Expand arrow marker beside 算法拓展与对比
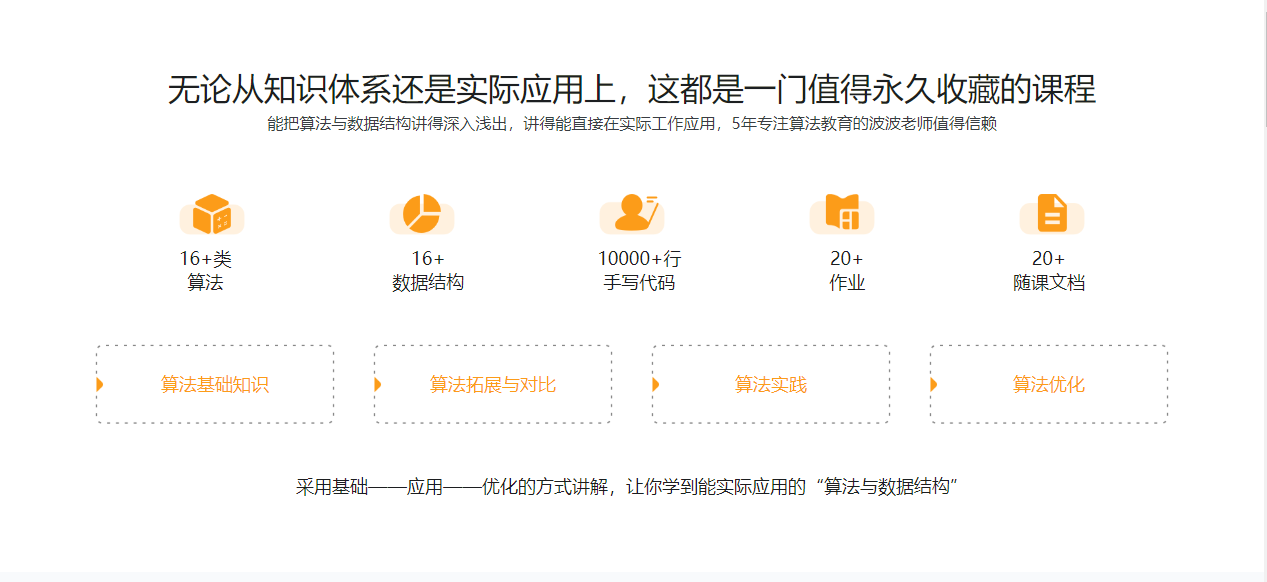The width and height of the screenshot is (1267, 582). (378, 385)
